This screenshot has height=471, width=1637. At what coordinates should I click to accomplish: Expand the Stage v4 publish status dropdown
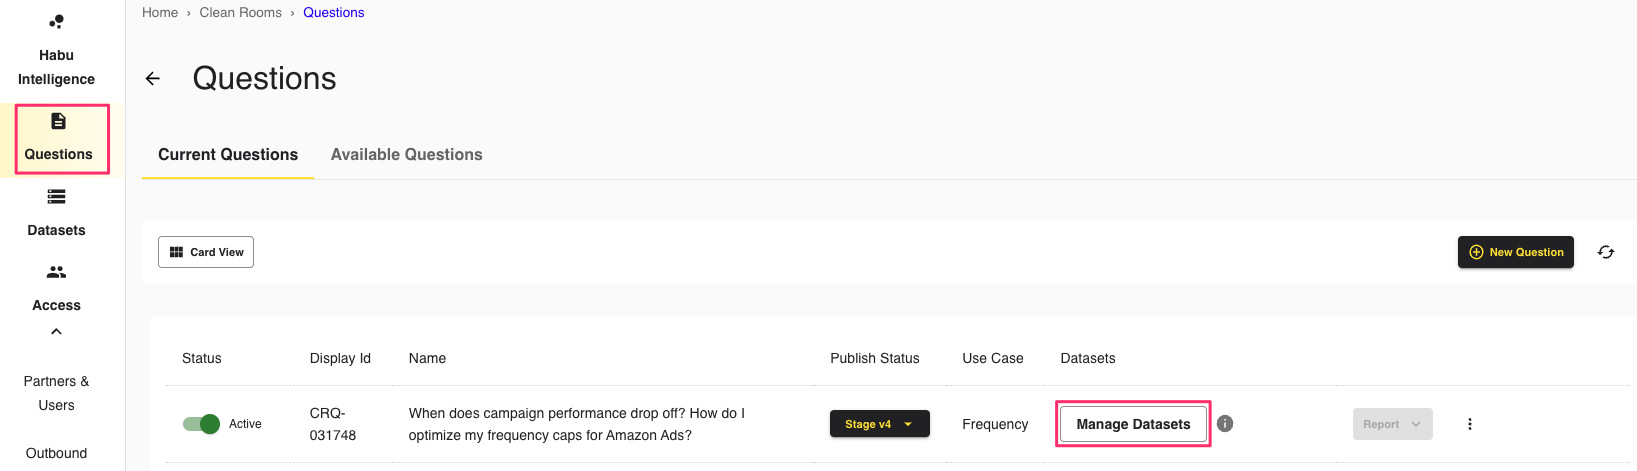(880, 424)
